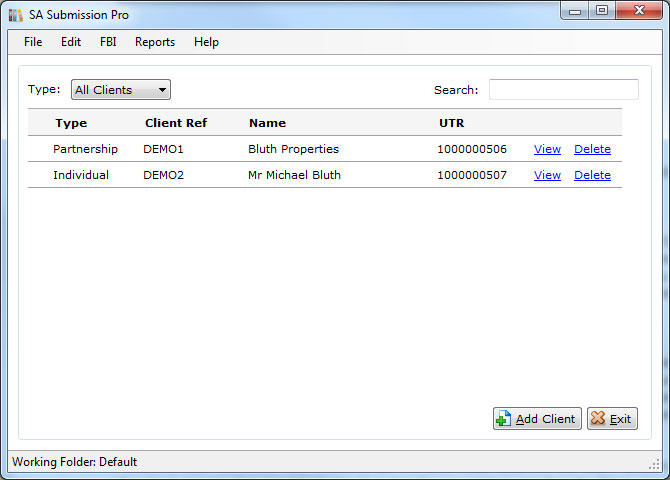This screenshot has width=670, height=480.
Task: Maximize the SA Submission Pro window
Action: pyautogui.click(x=601, y=11)
